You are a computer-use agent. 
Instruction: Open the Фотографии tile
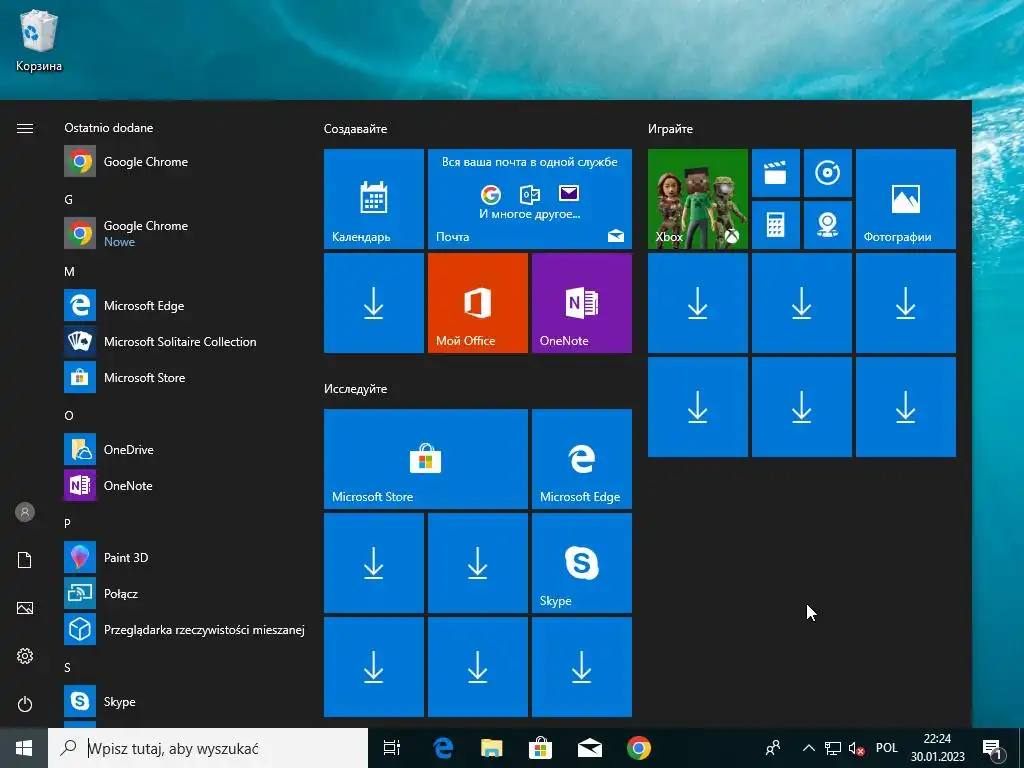[906, 199]
